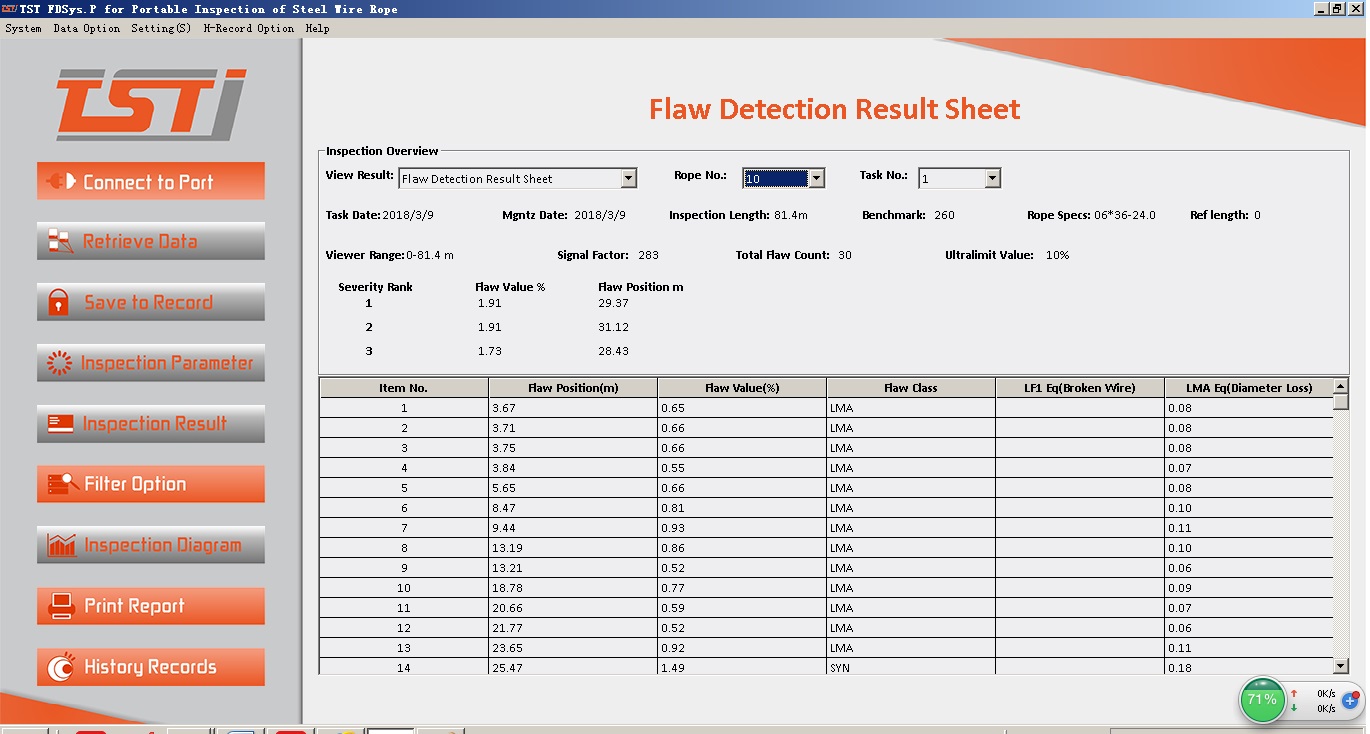Click the Filter Option magnifier icon
This screenshot has width=1370, height=734.
pyautogui.click(x=62, y=484)
